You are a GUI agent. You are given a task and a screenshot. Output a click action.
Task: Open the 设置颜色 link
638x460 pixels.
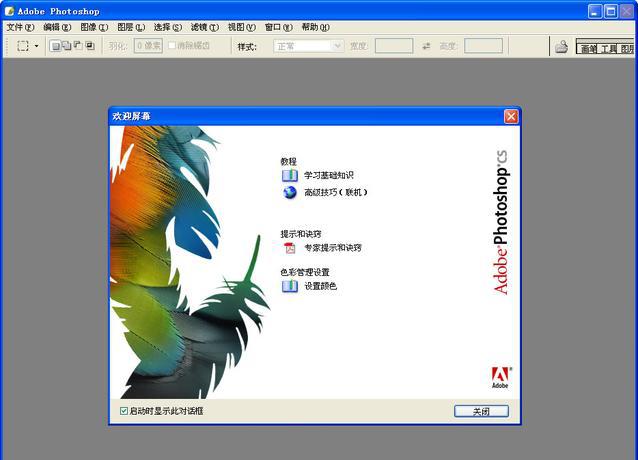(321, 286)
